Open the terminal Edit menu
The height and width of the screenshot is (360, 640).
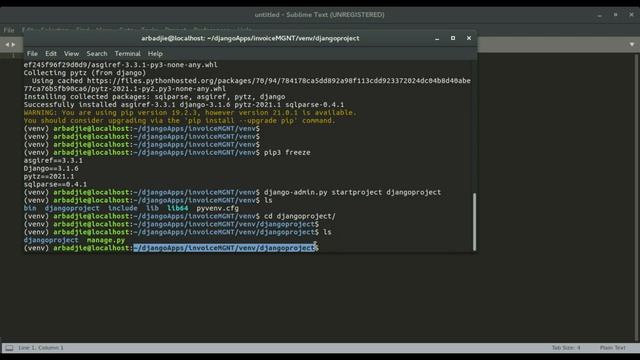(51, 53)
